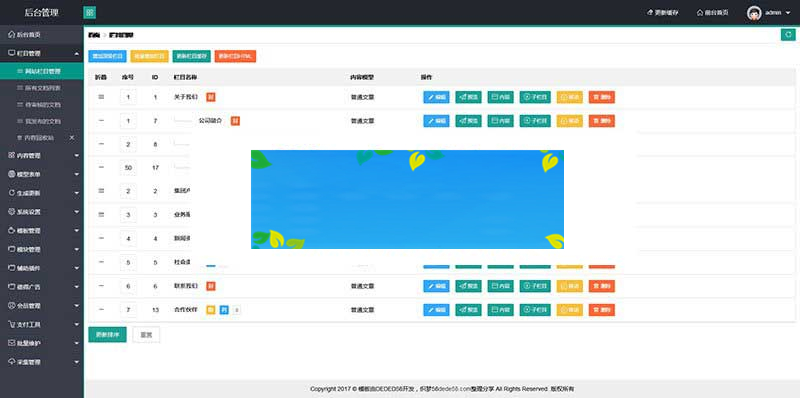Open 后台首页 in the sidebar
This screenshot has width=800, height=398.
pos(42,35)
